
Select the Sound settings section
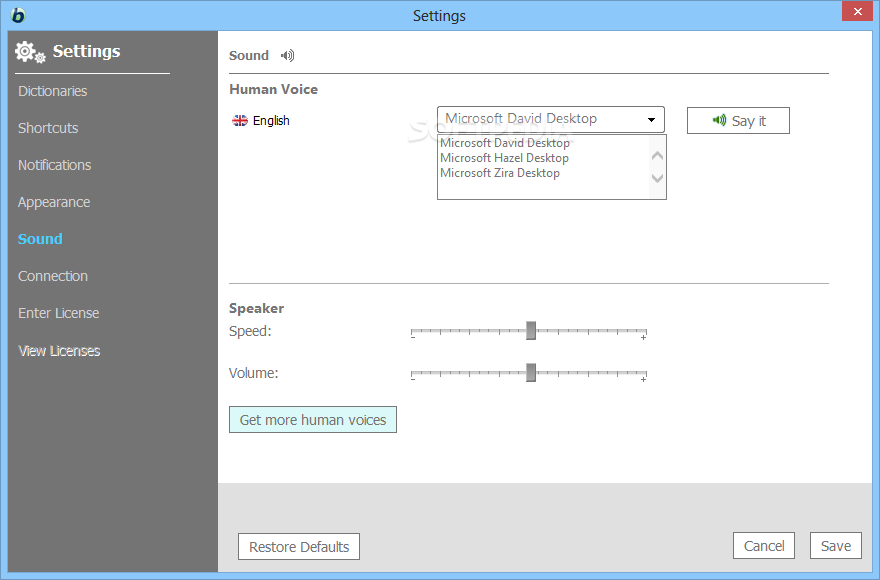pos(40,239)
